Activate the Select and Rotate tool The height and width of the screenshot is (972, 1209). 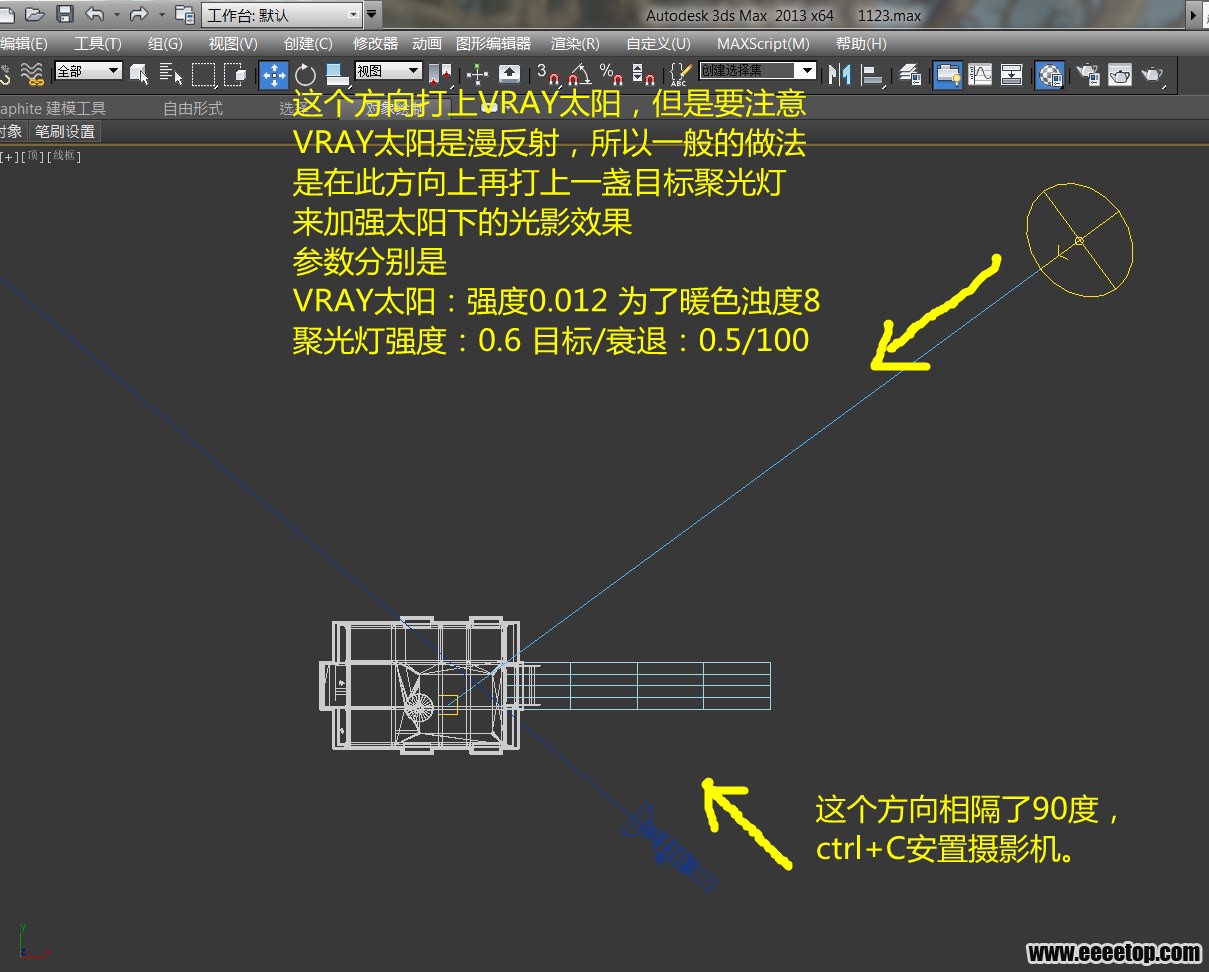(305, 74)
